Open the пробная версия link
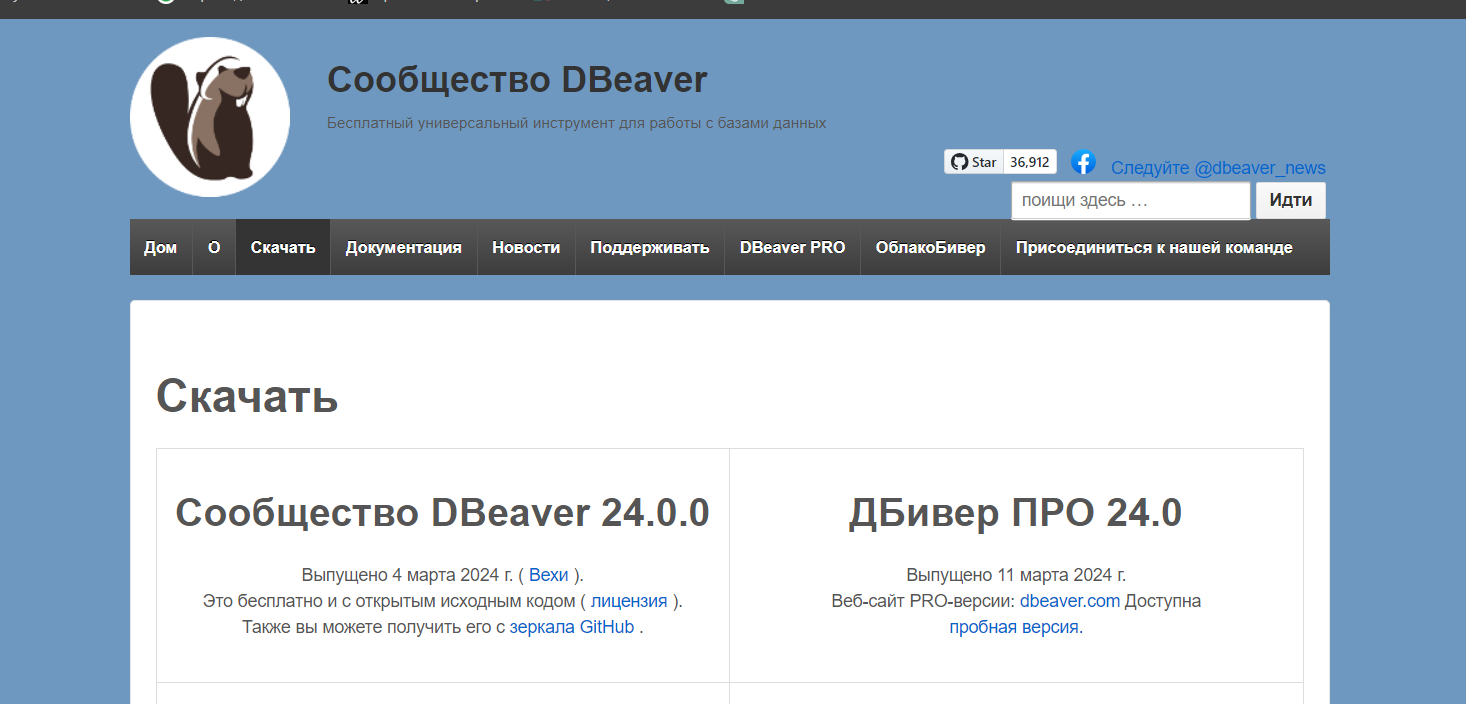1466x704 pixels. point(1014,627)
